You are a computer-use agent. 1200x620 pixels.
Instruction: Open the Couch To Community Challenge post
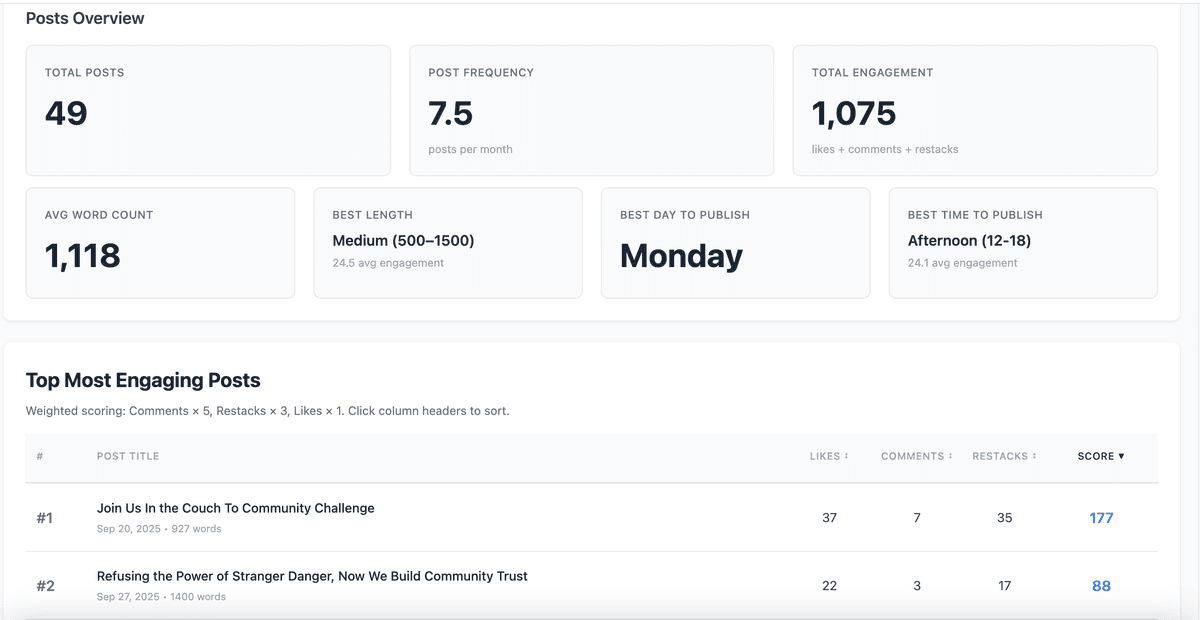[x=235, y=508]
